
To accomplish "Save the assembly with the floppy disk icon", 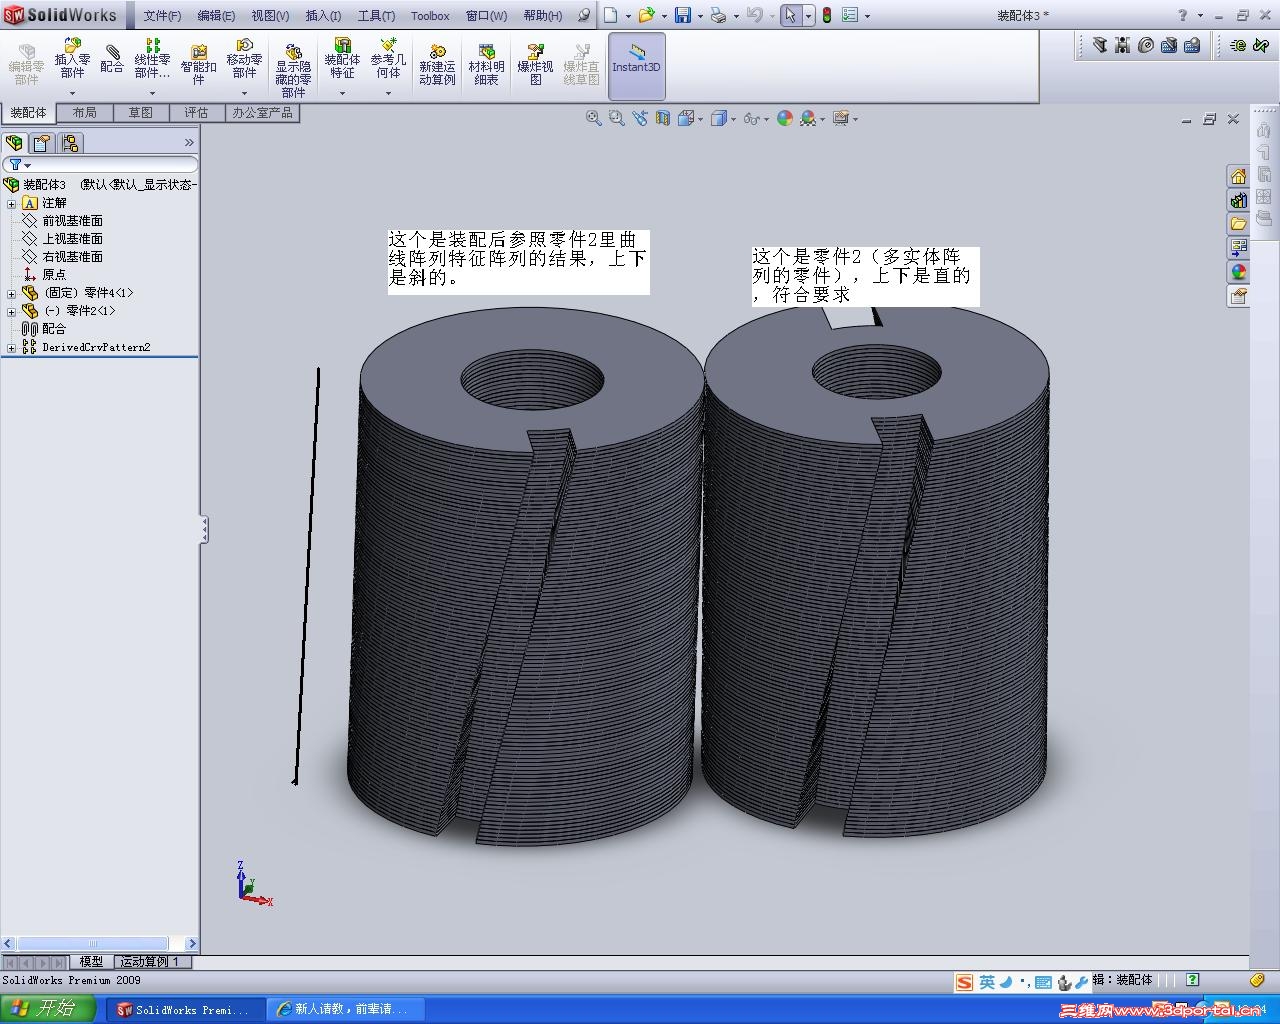I will tap(683, 15).
